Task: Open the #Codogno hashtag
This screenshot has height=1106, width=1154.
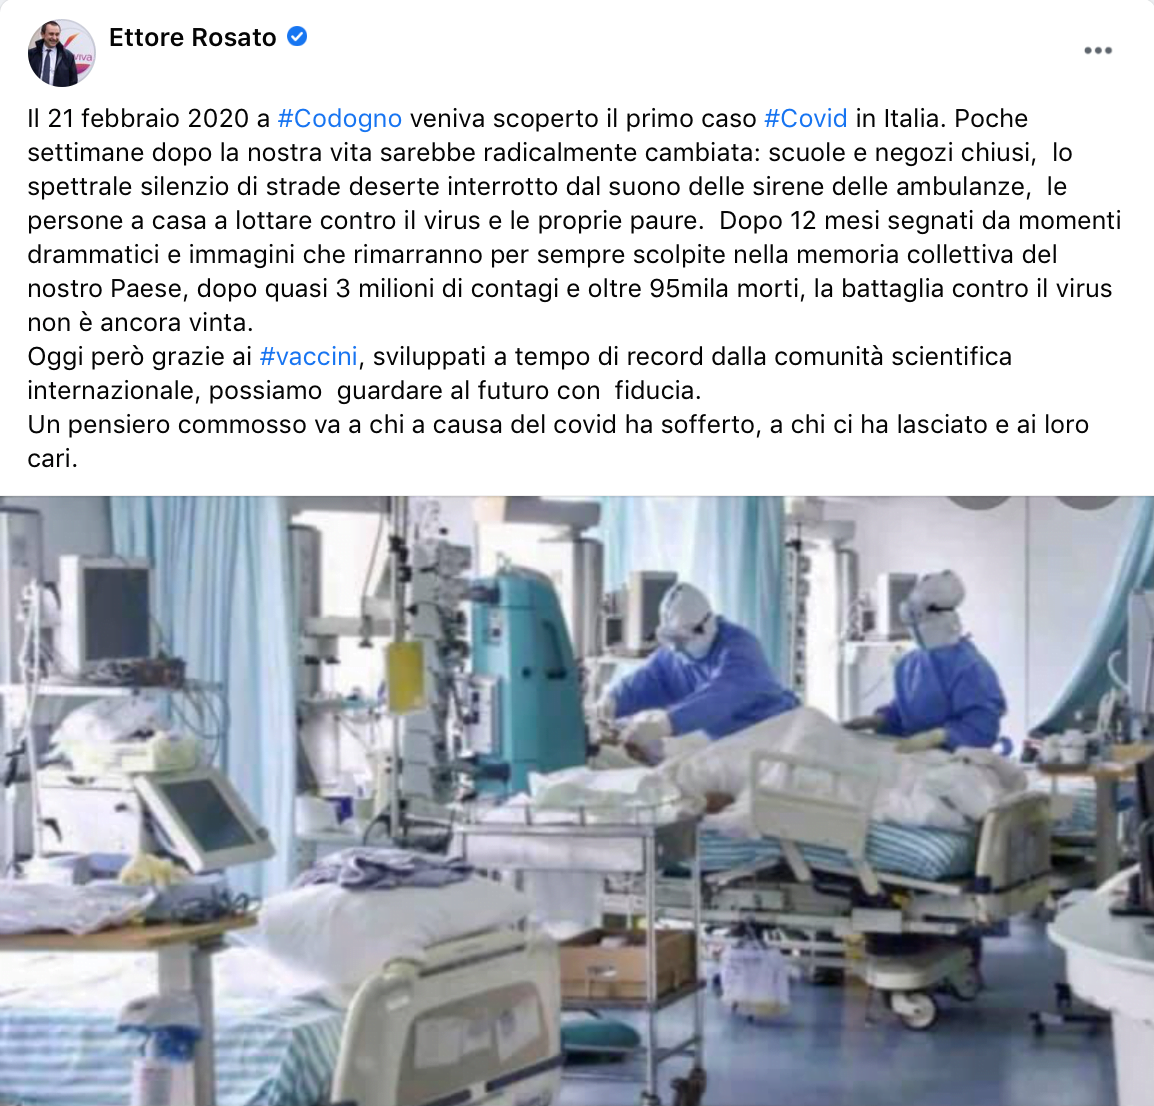Action: click(339, 118)
